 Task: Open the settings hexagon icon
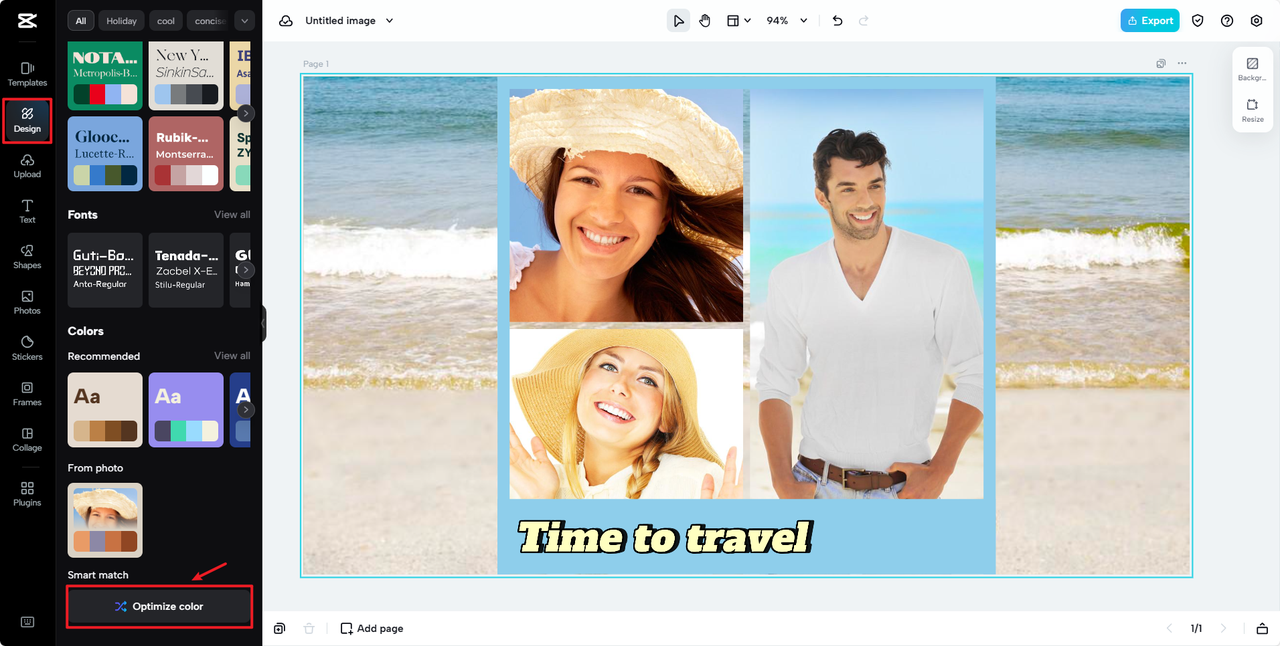coord(1257,20)
